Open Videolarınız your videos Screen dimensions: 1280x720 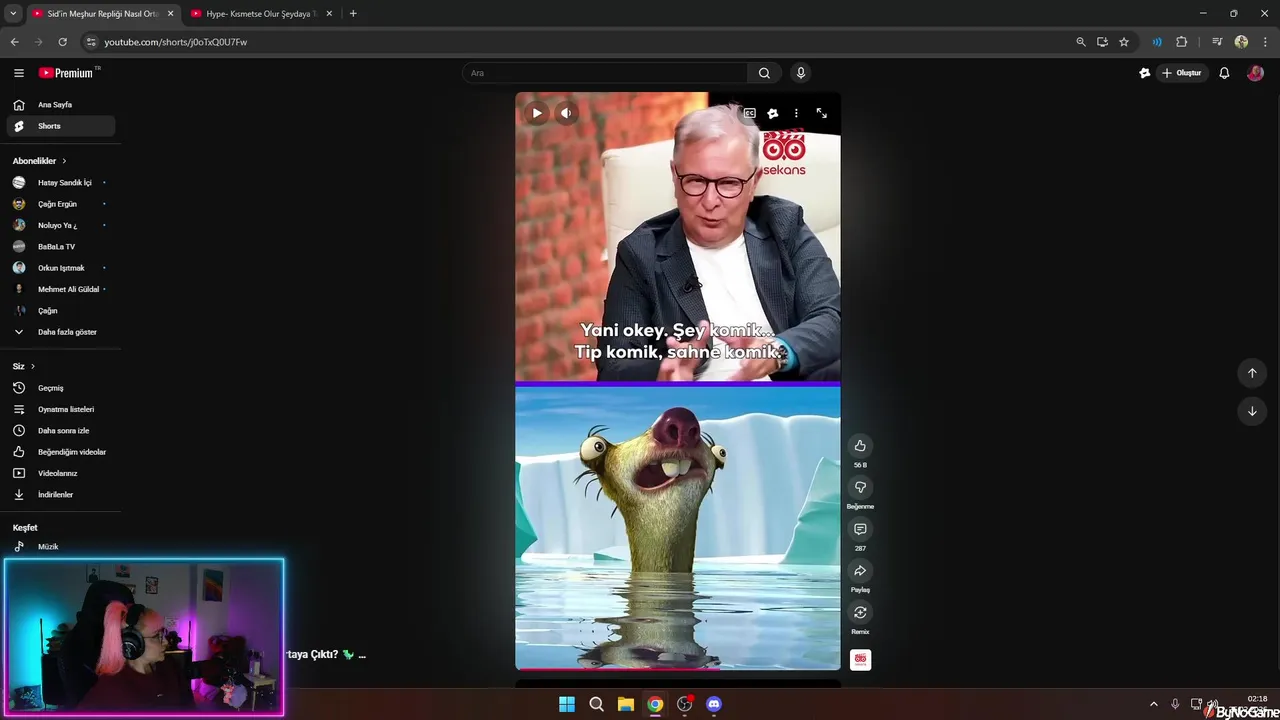61,473
